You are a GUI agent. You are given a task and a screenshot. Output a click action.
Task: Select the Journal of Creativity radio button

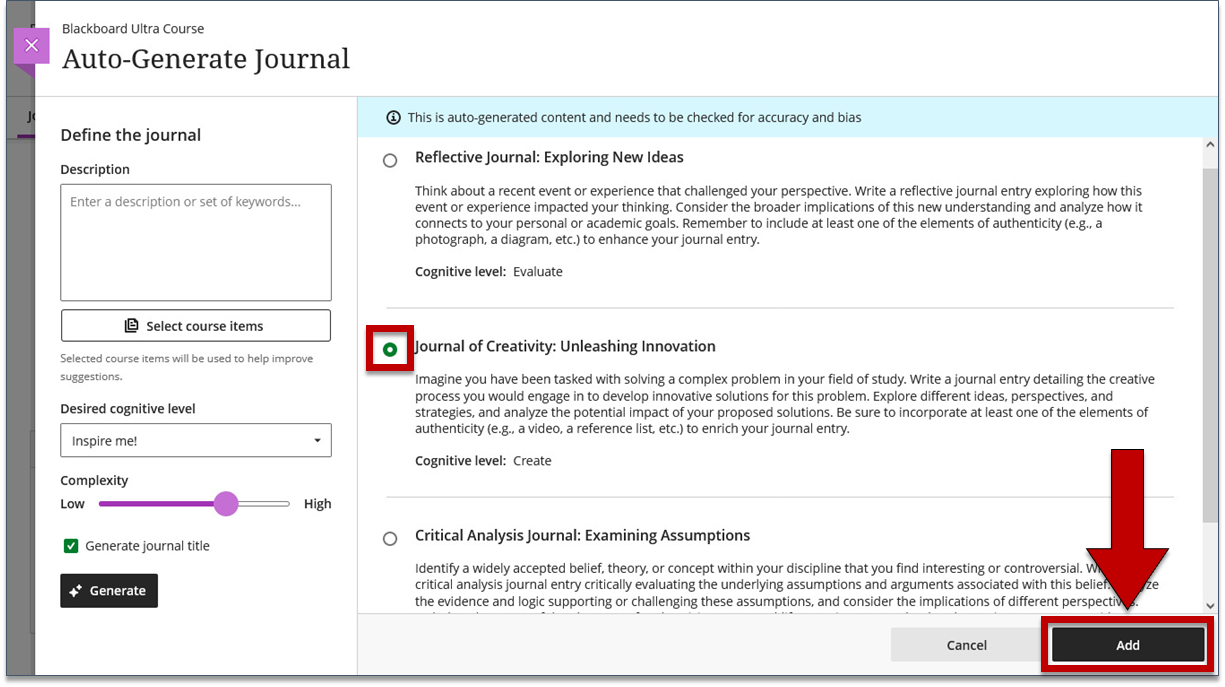(390, 349)
